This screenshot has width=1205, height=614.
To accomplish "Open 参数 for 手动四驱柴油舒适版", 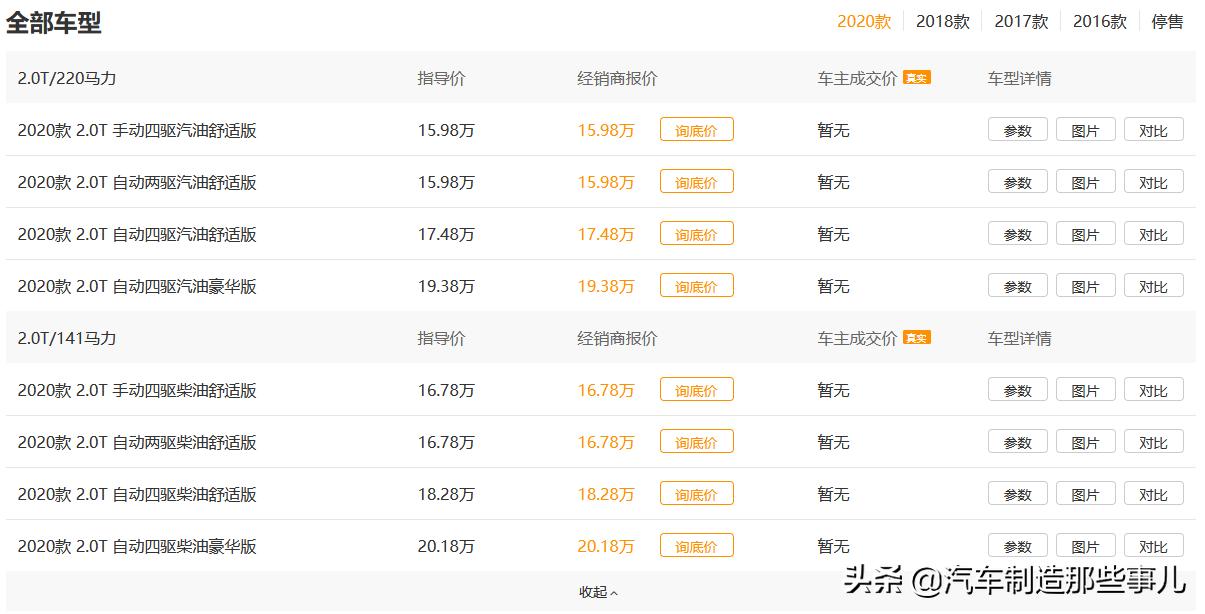I will (x=1016, y=389).
